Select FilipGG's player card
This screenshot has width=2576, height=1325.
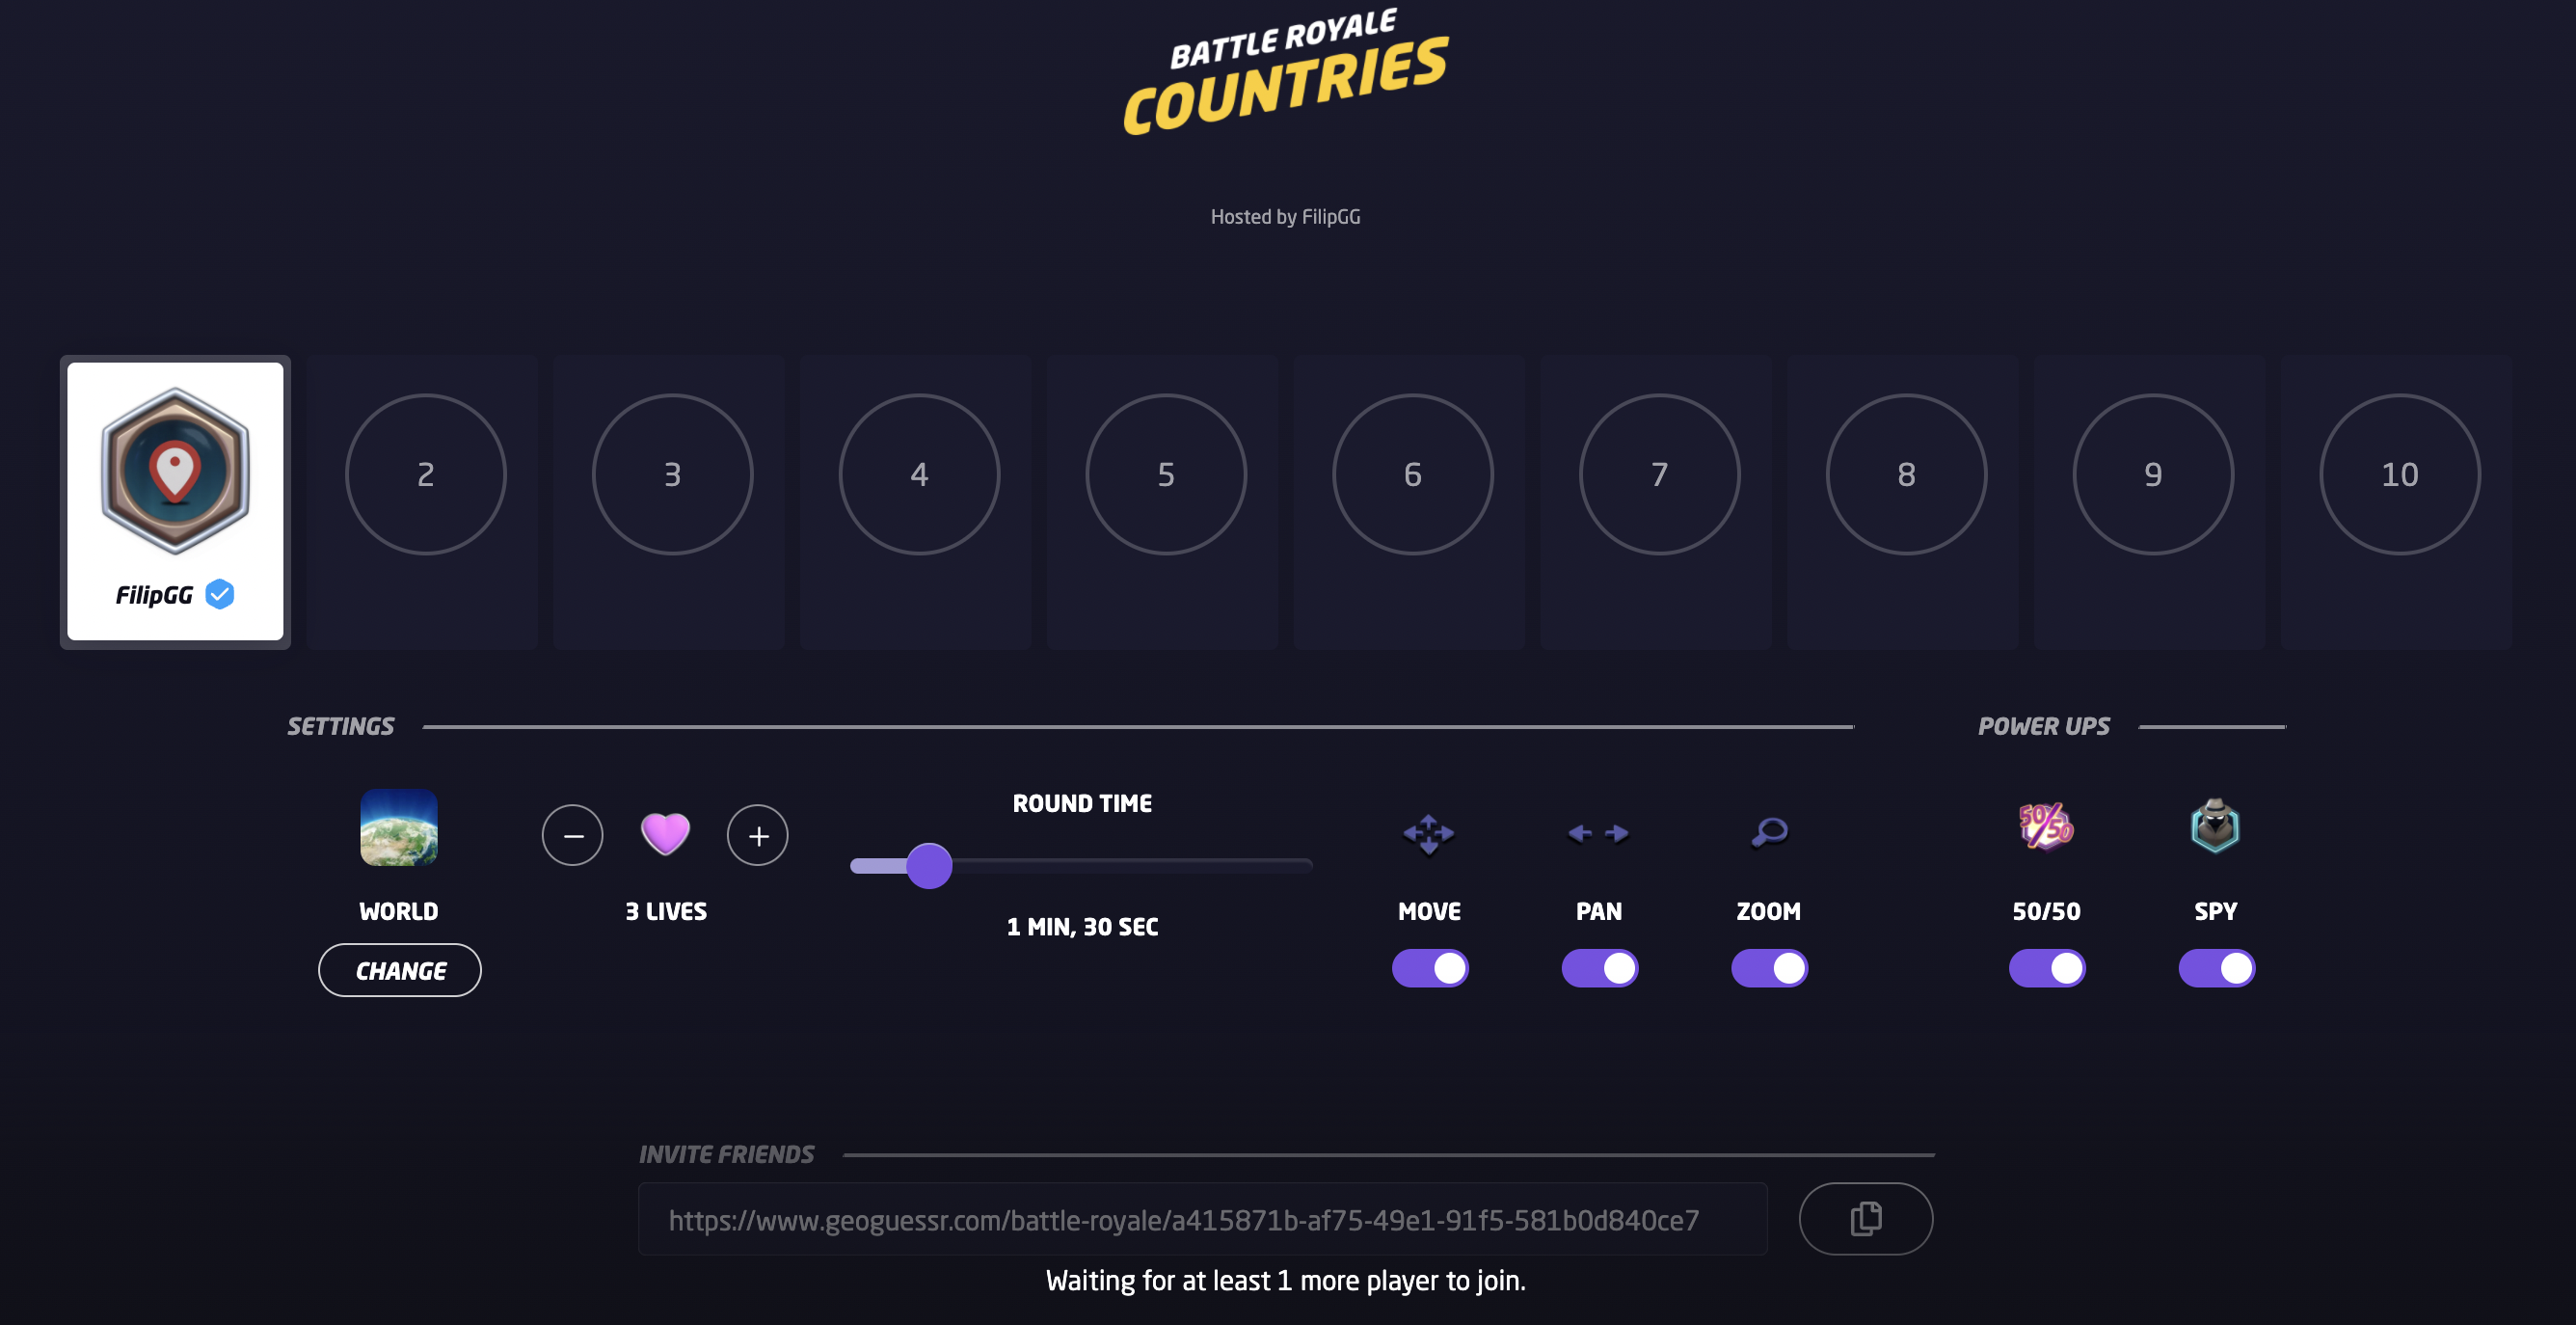coord(175,502)
